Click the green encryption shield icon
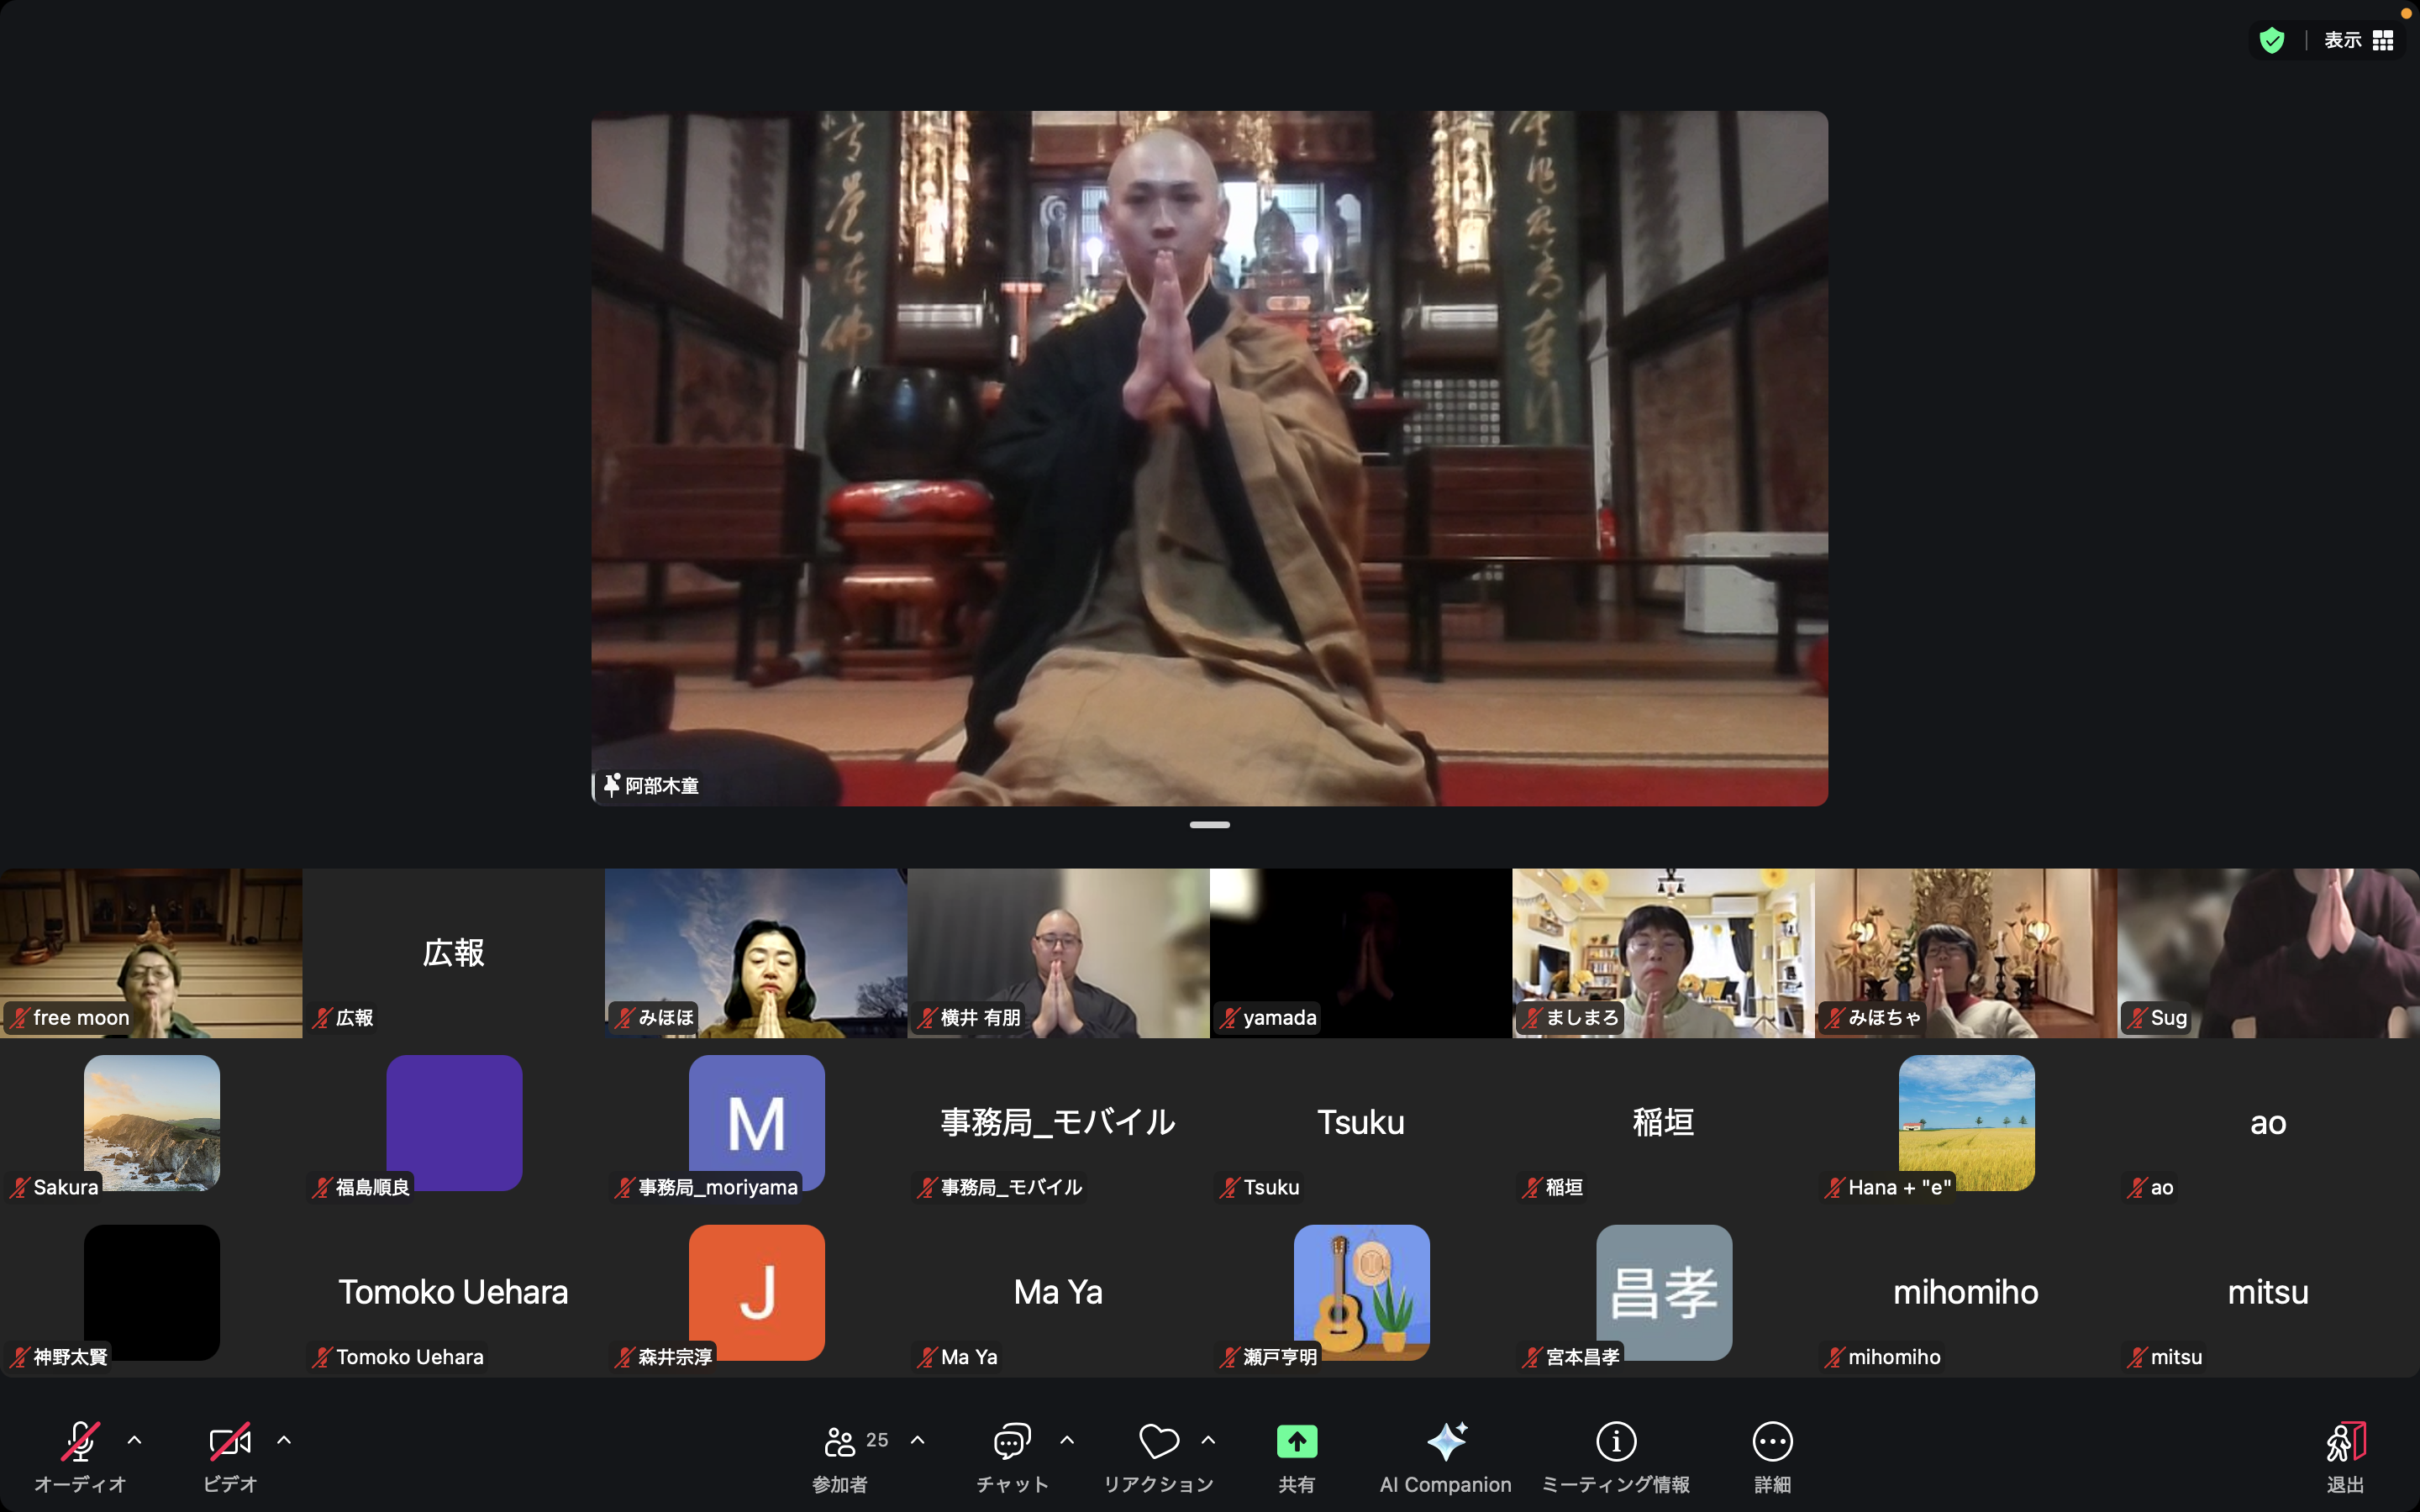2420x1512 pixels. pyautogui.click(x=2272, y=40)
